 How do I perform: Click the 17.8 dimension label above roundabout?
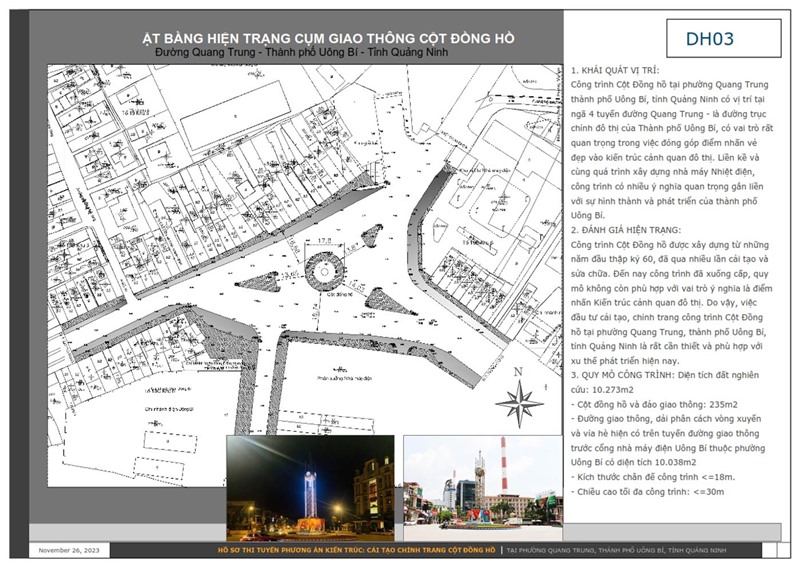tap(324, 240)
